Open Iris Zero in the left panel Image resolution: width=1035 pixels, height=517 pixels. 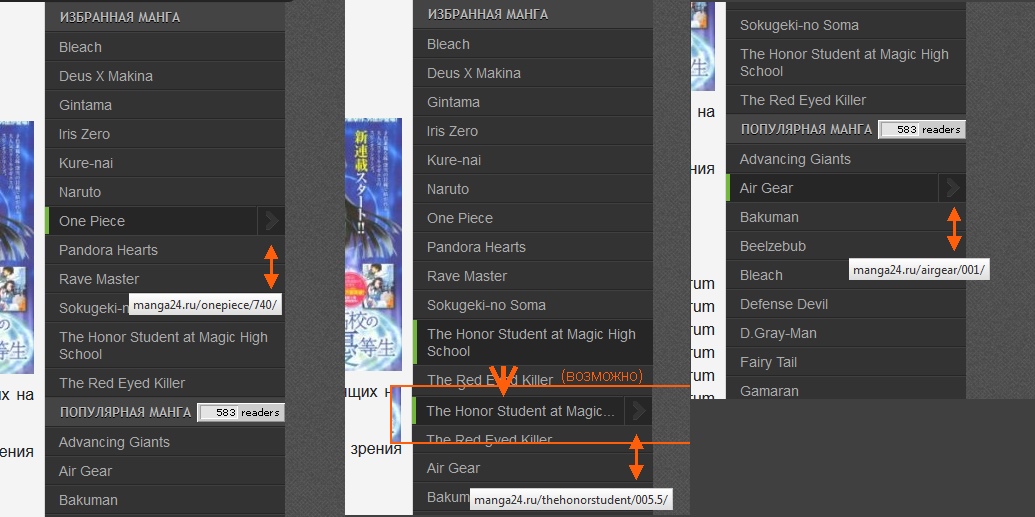click(x=165, y=135)
